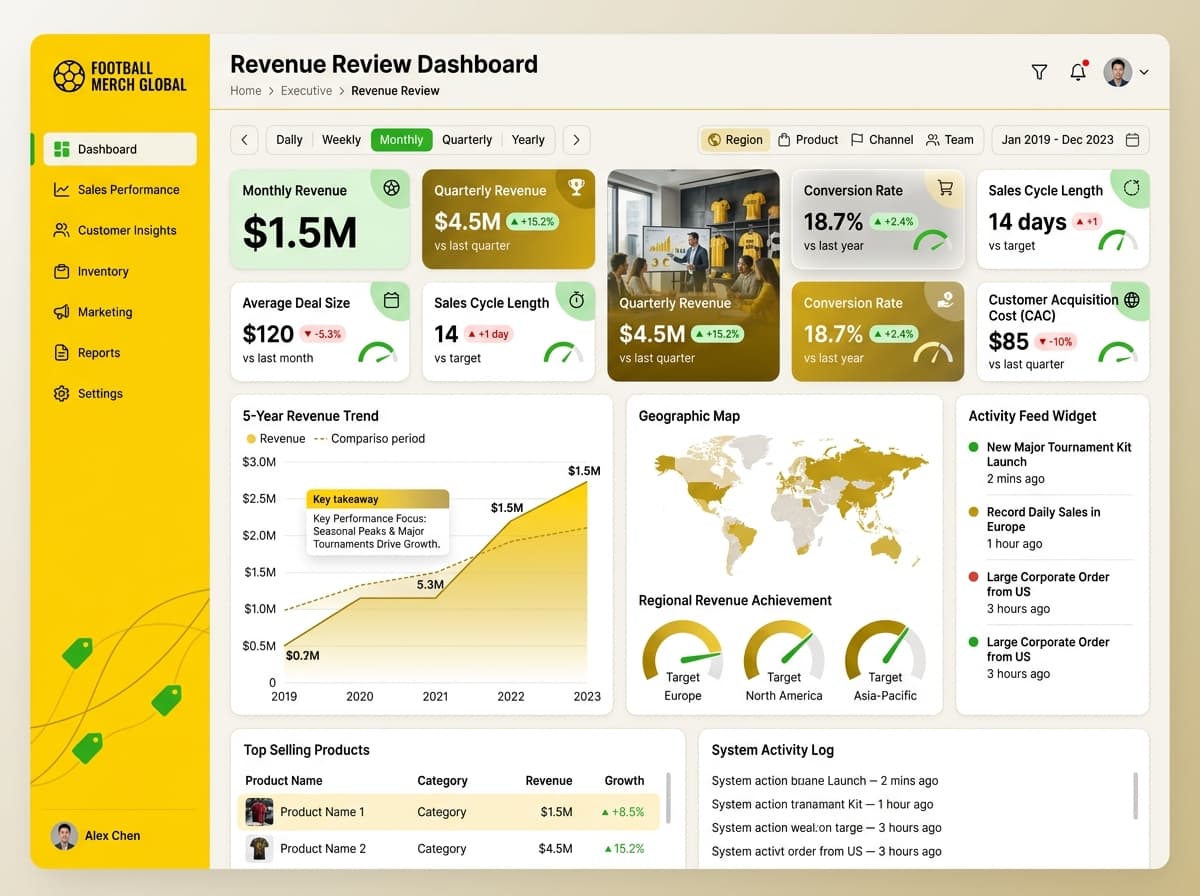Viewport: 1200px width, 896px height.
Task: Open Record Daily Sales in Europe activity
Action: click(x=1051, y=527)
